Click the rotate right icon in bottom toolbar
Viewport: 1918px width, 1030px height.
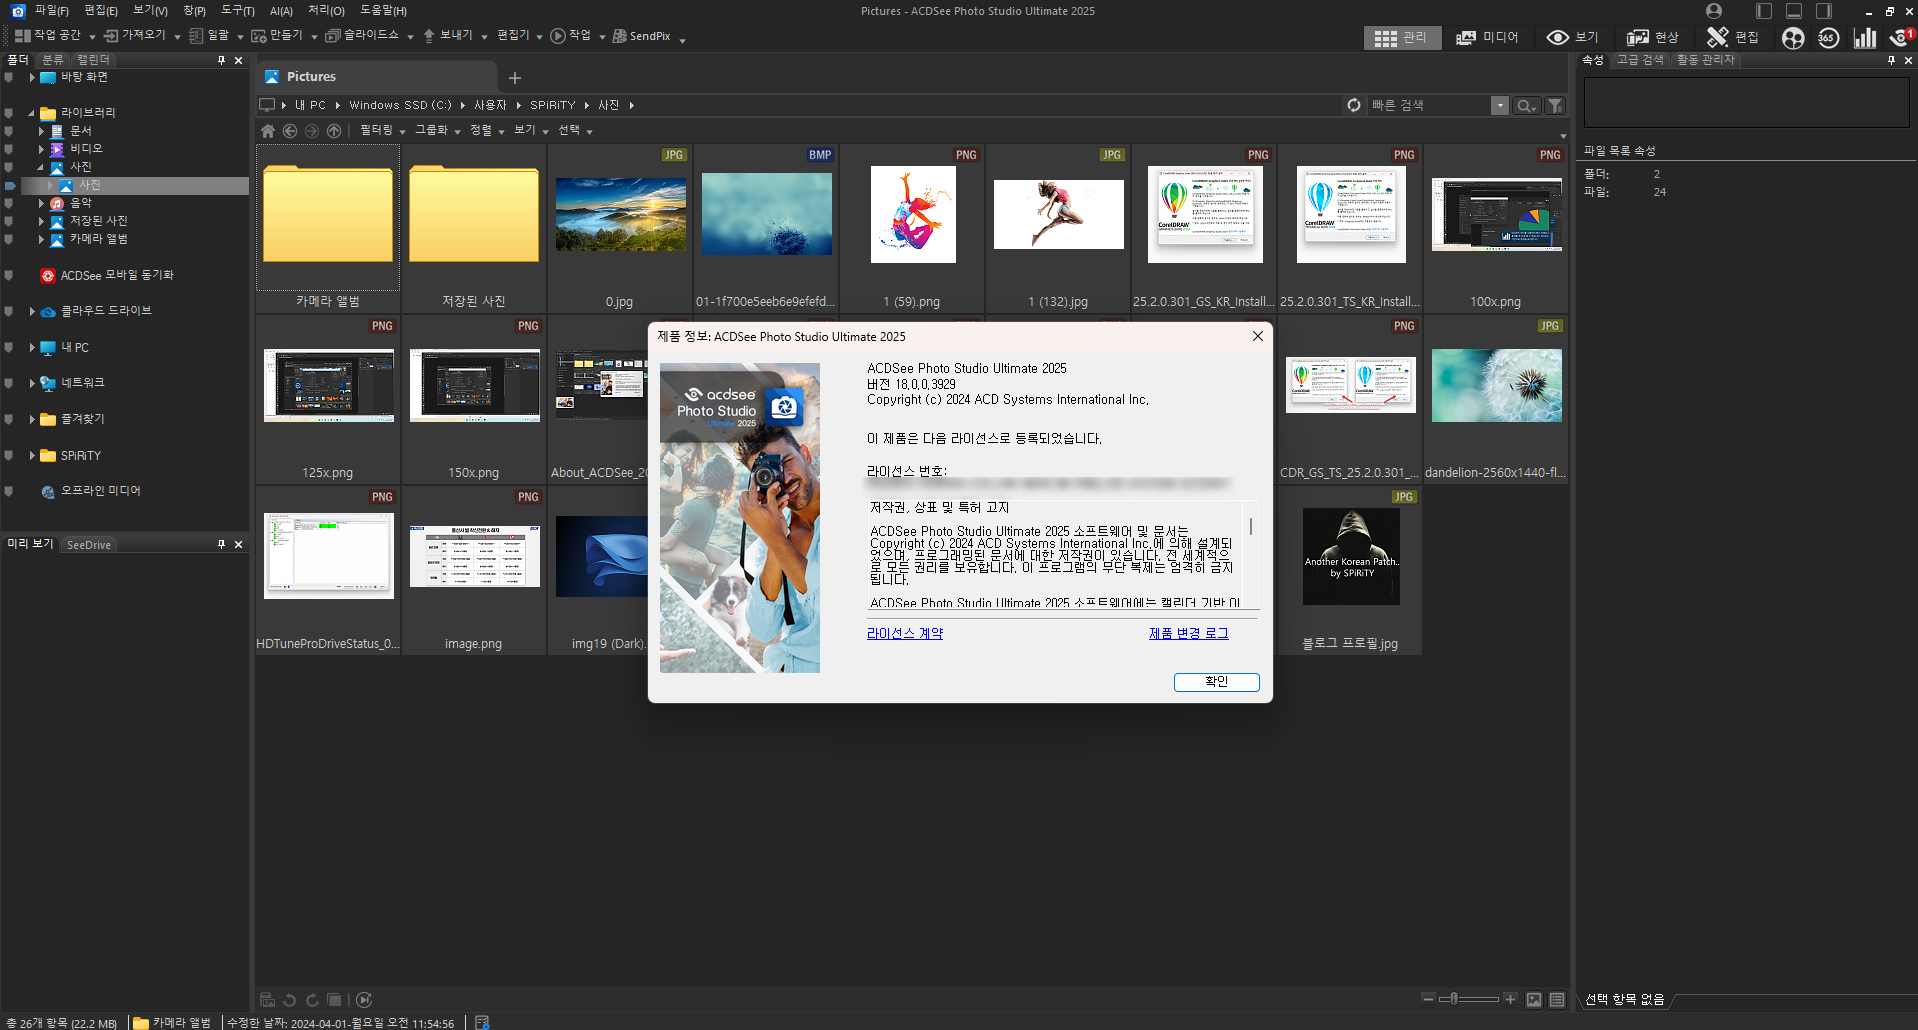312,1000
